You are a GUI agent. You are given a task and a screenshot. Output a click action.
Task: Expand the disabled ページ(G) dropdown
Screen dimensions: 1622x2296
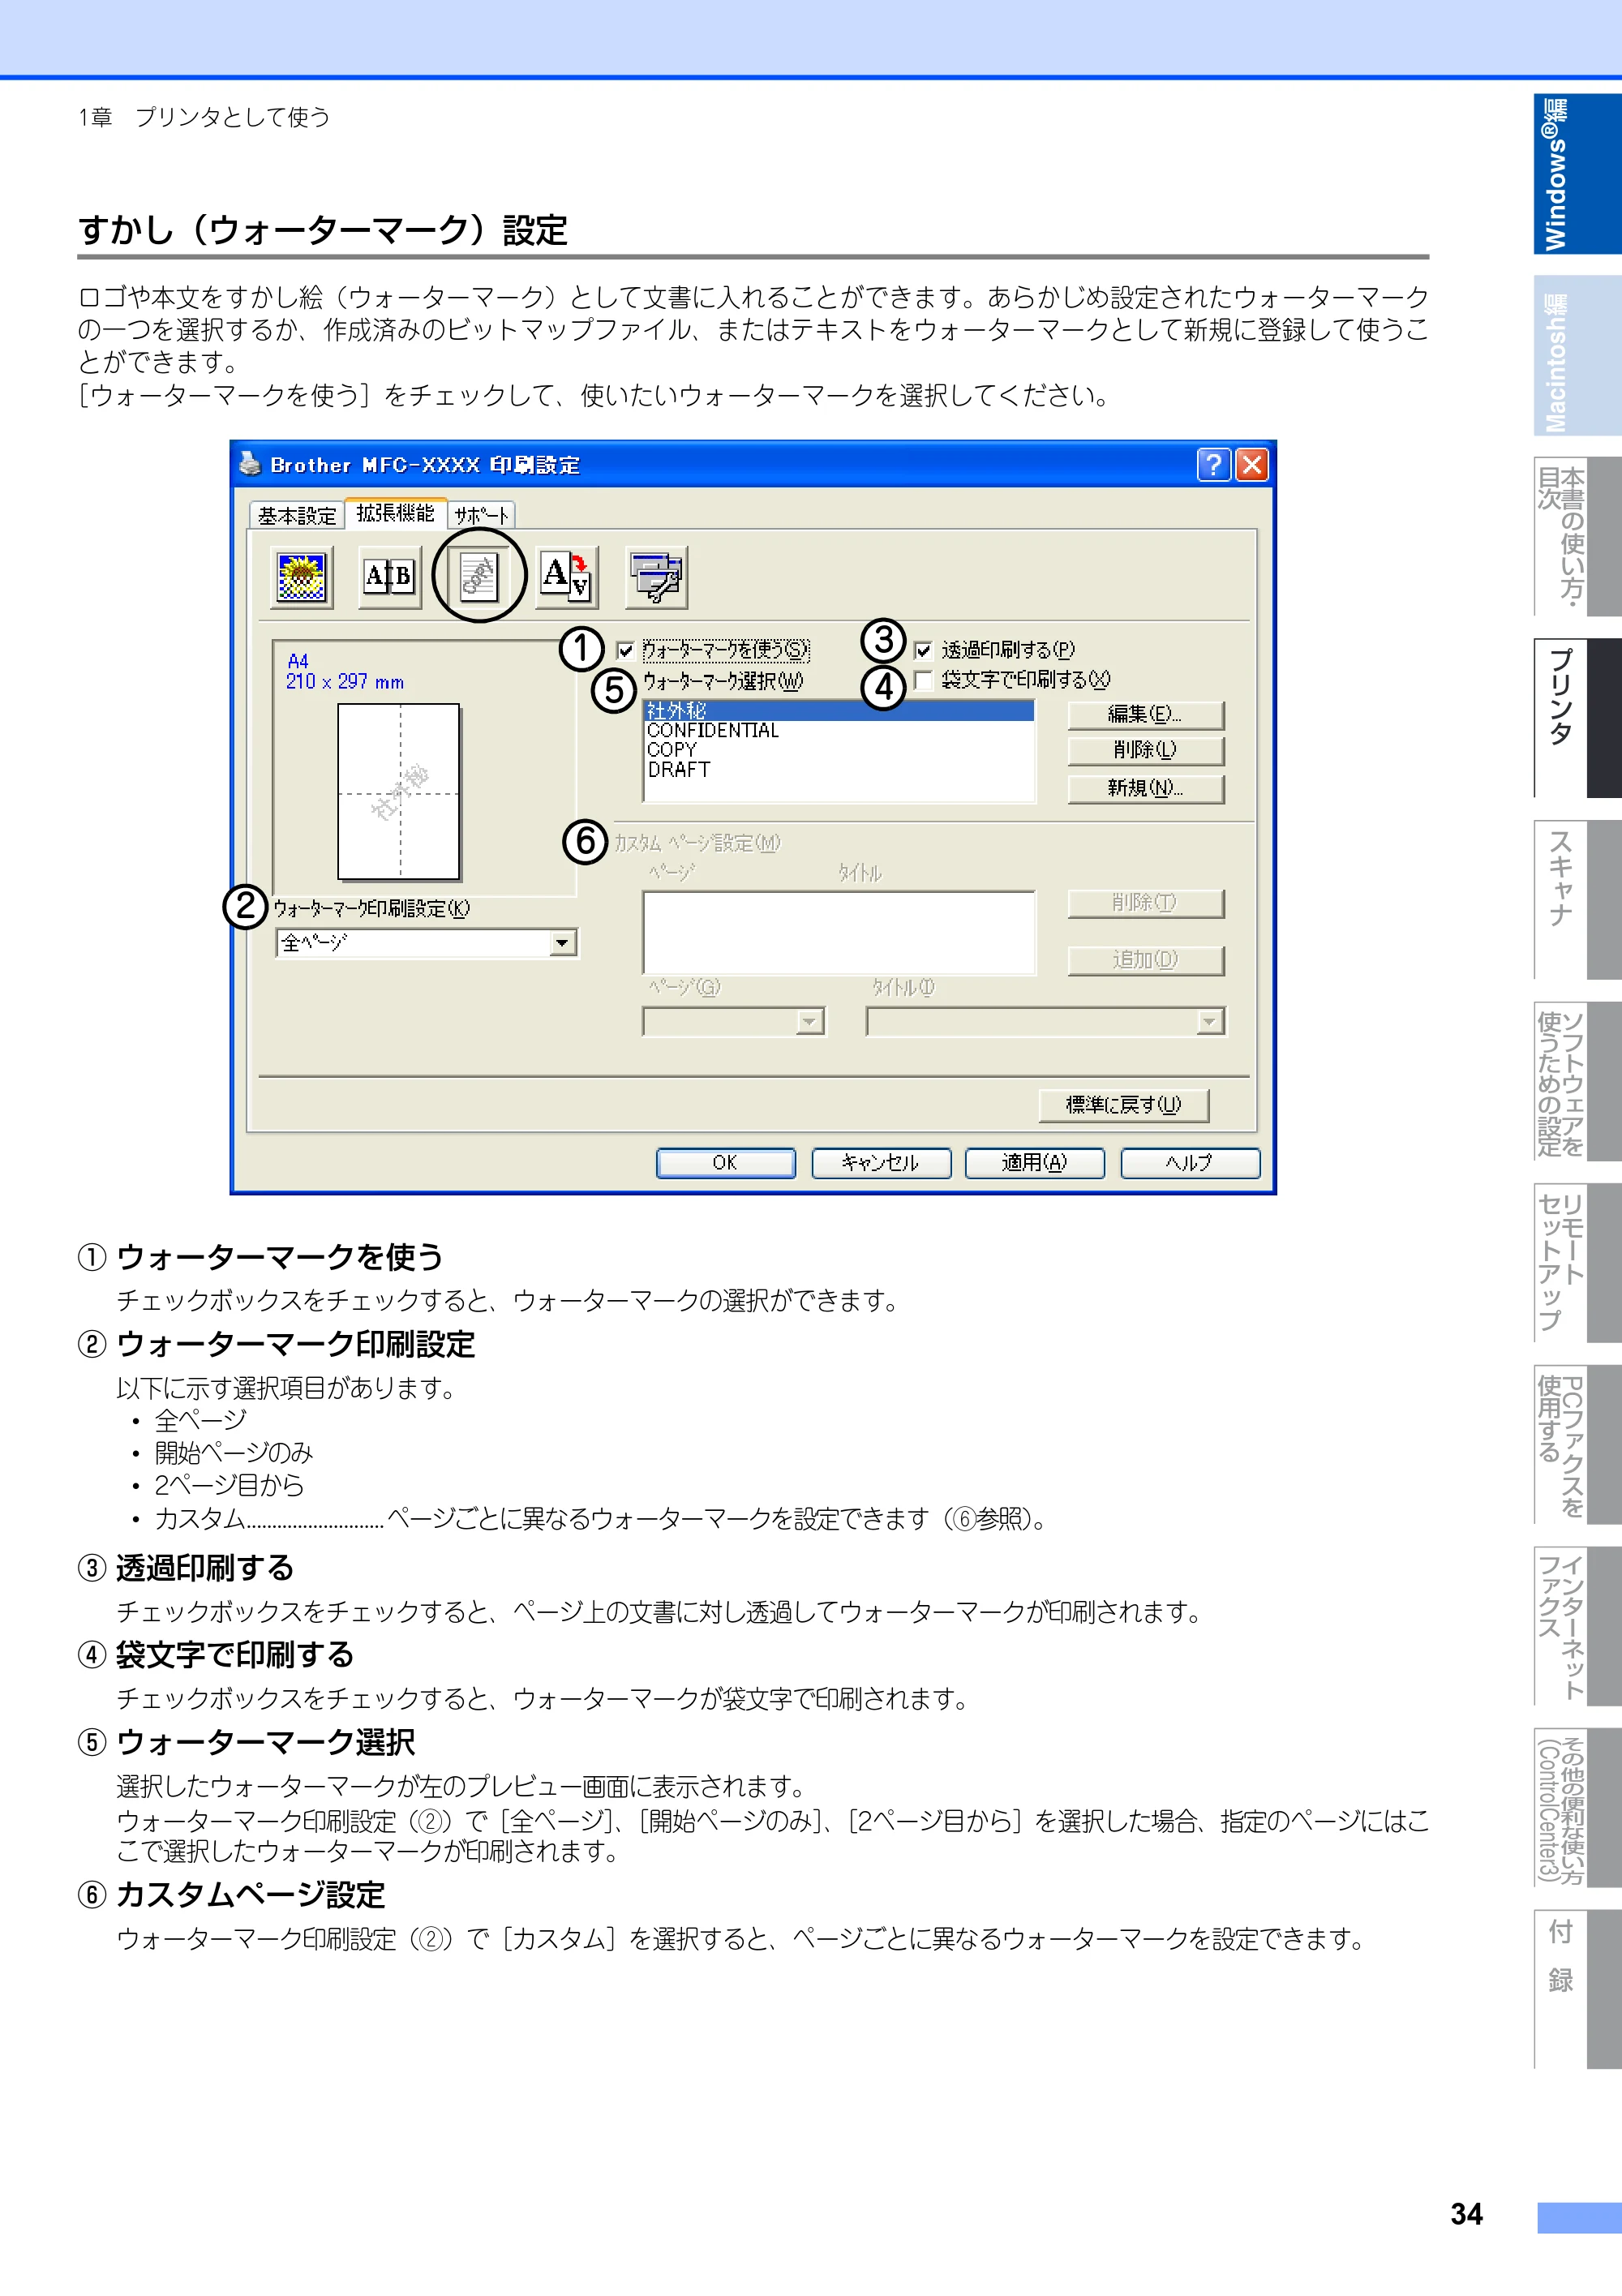pyautogui.click(x=734, y=1021)
